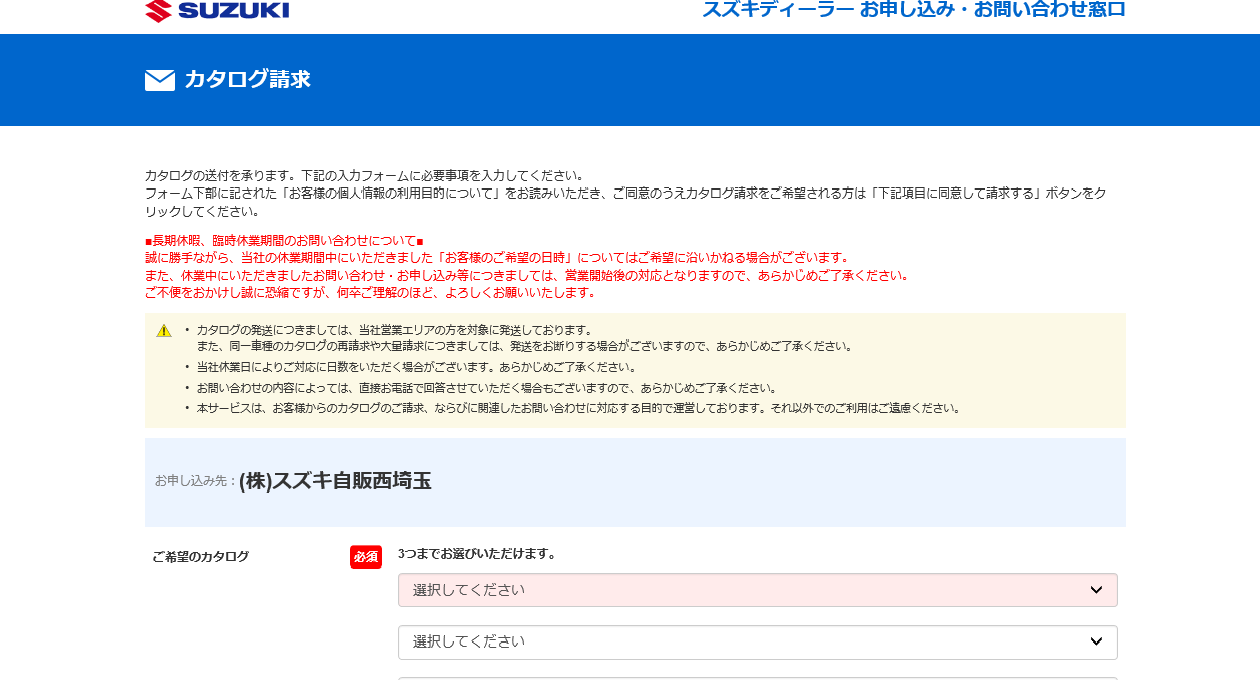Click the red 必須 required badge

coord(366,557)
